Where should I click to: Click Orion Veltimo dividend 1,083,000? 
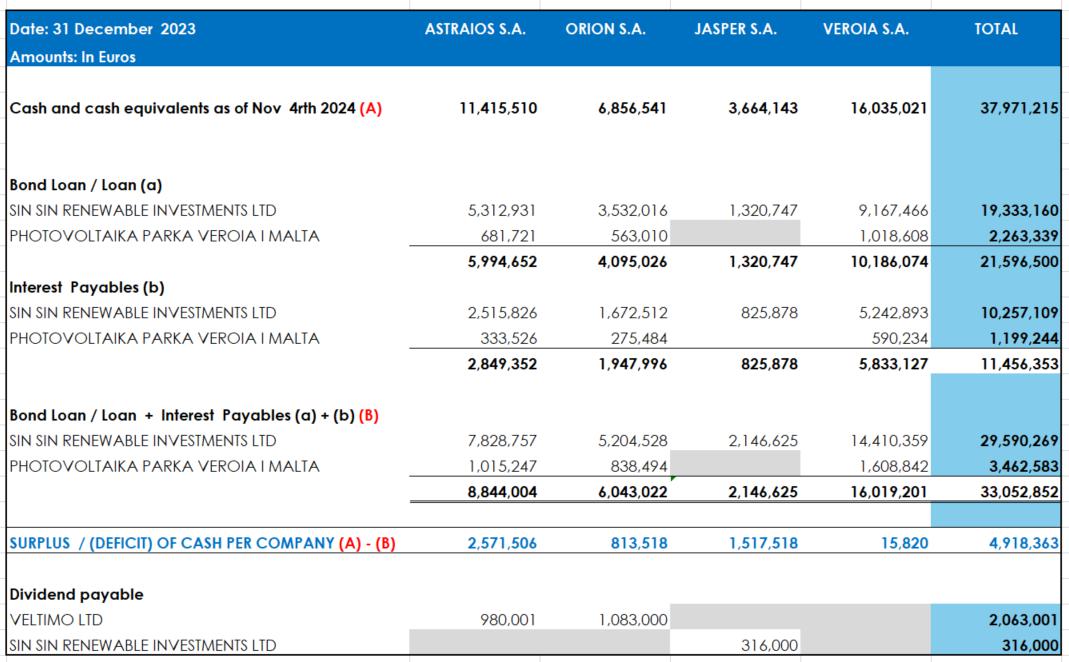[632, 620]
